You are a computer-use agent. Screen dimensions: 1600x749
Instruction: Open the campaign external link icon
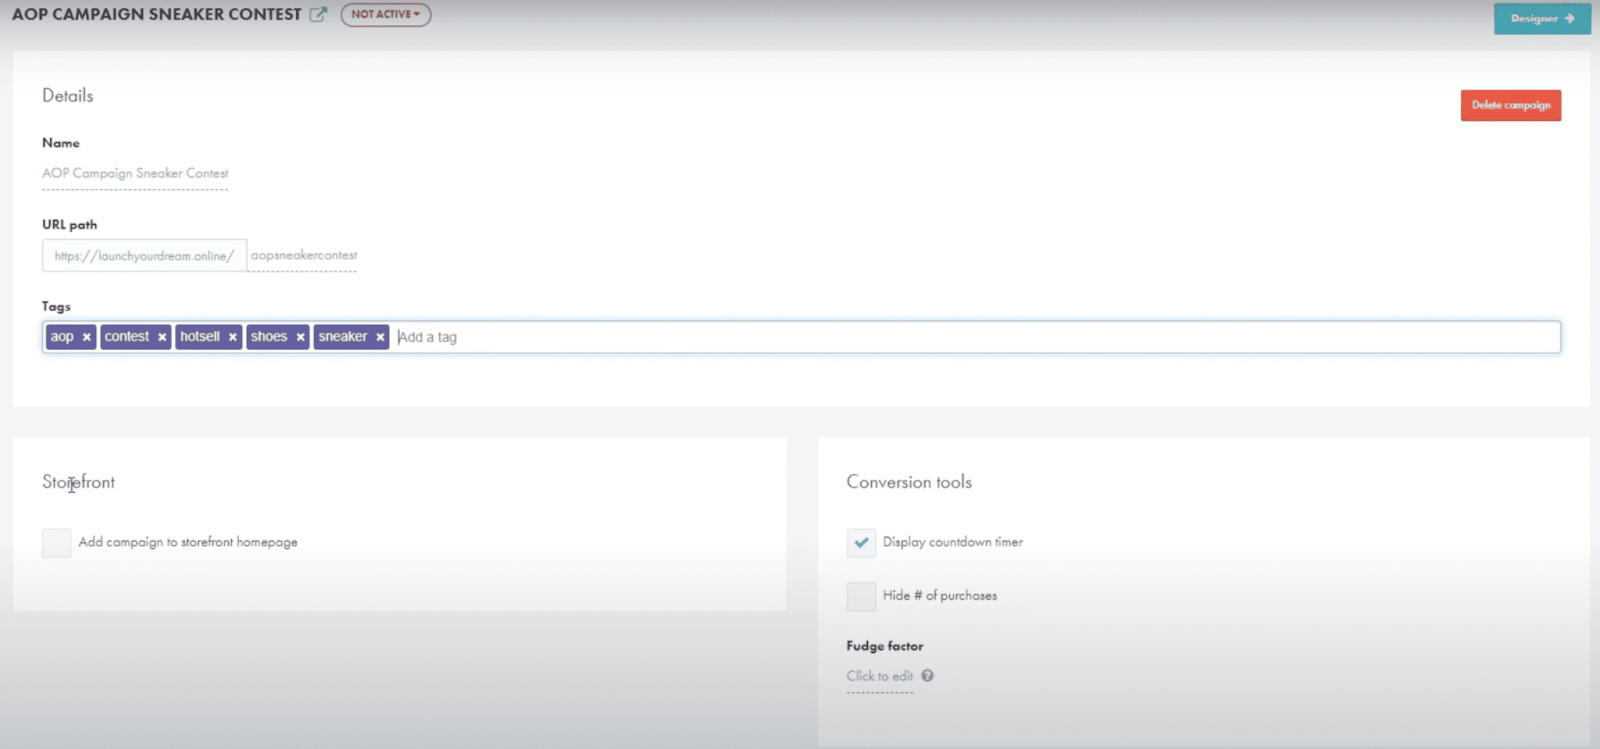(x=318, y=15)
